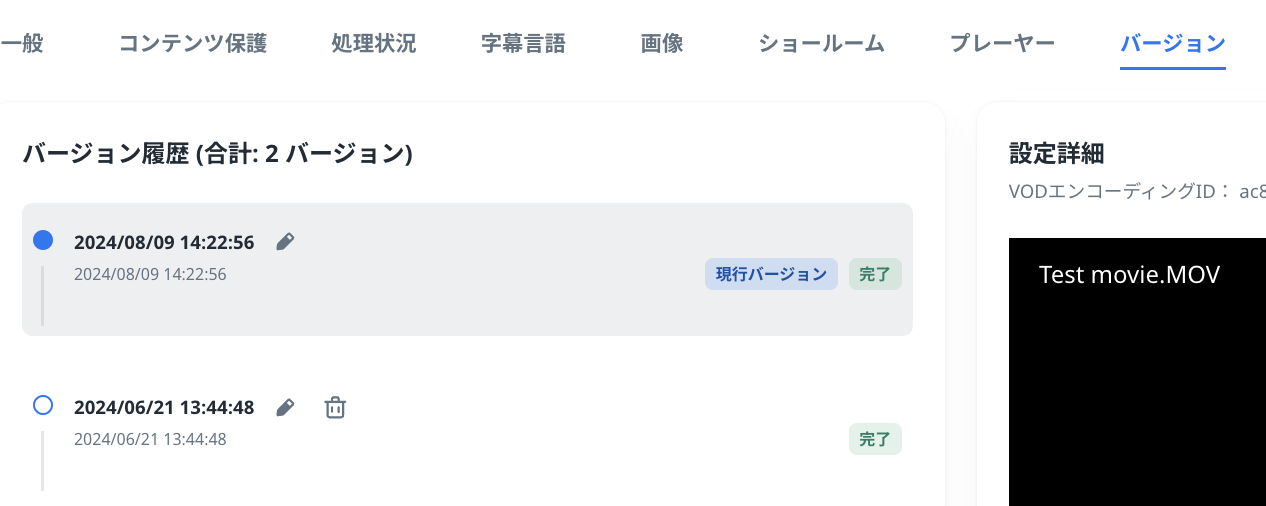Click the 完了 badge on 2024/06/21 version
1266x506 pixels.
click(875, 439)
